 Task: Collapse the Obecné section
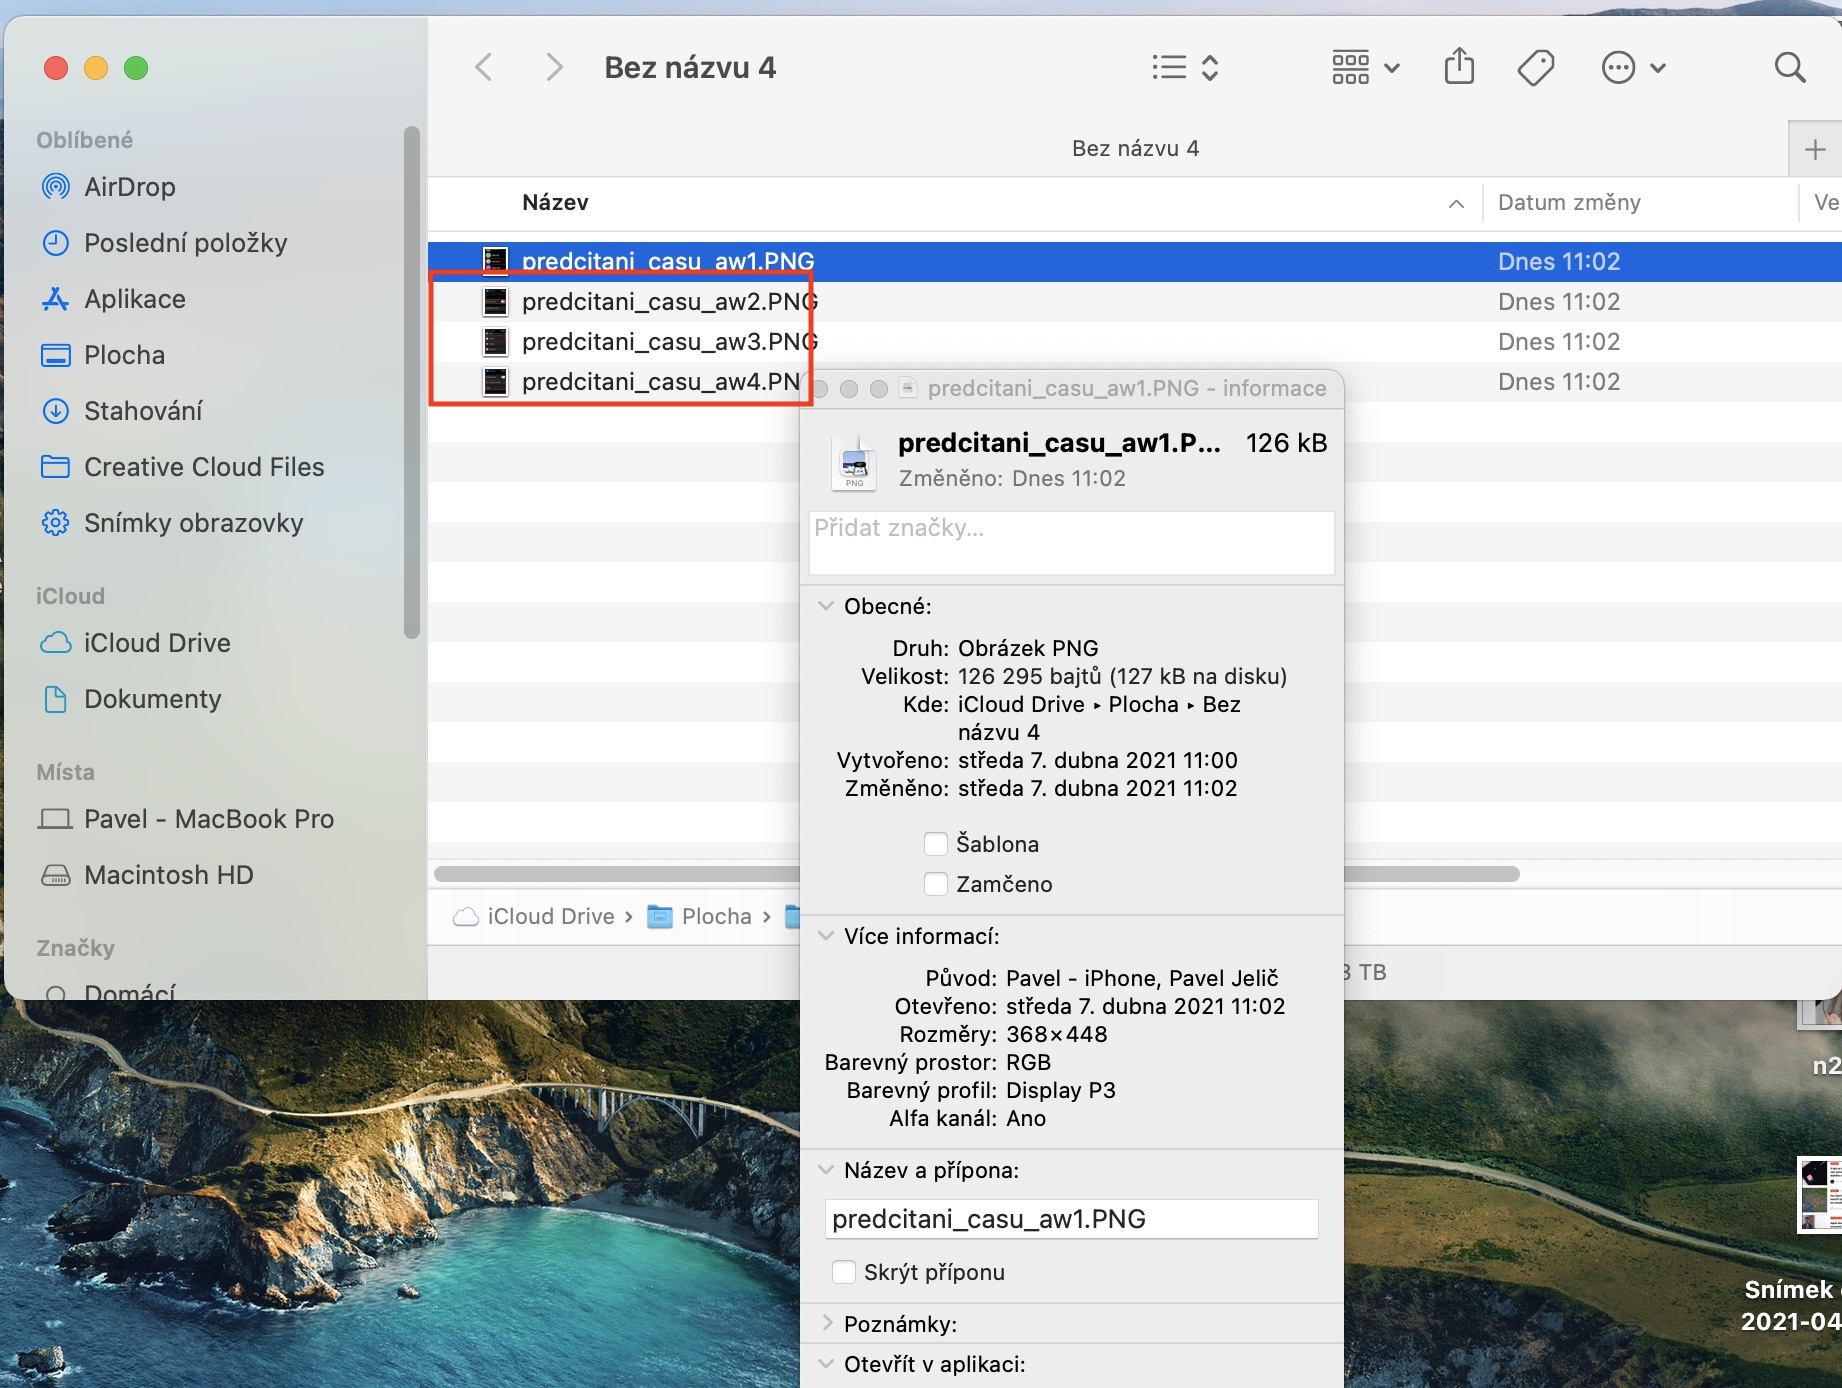[826, 606]
